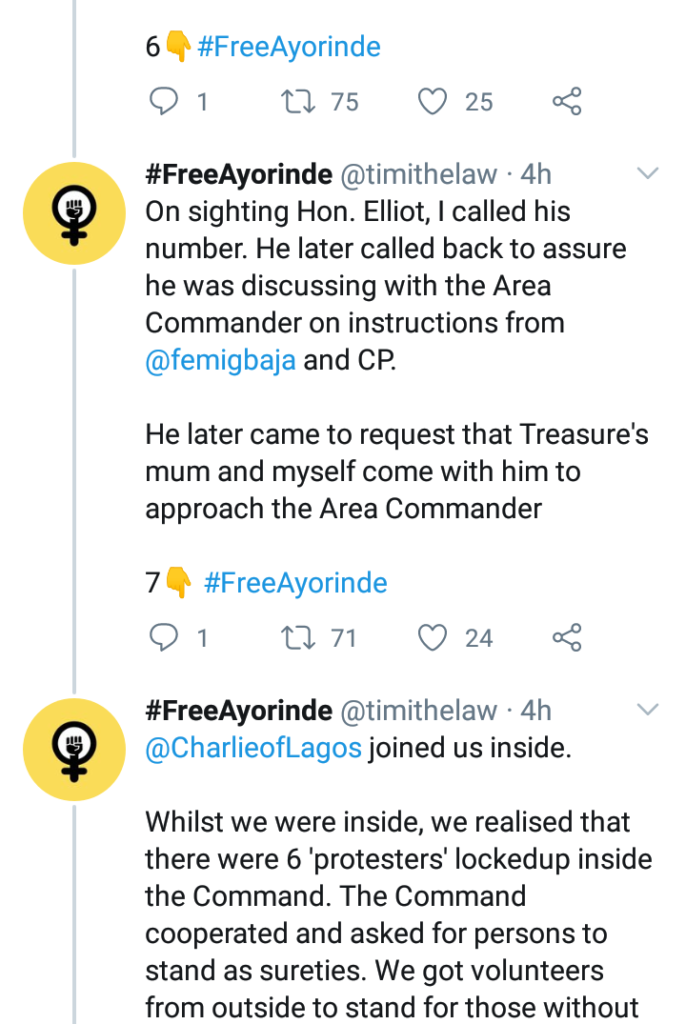Open the tweet about 6 protesters locked up
686x1024 pixels.
395,878
